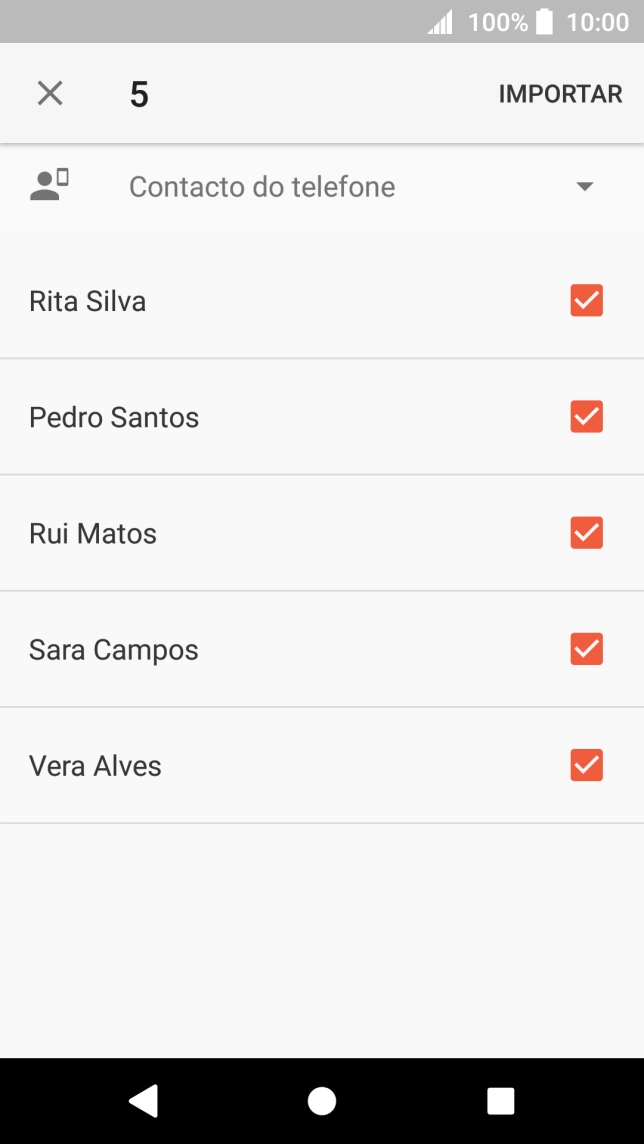Tap the phone contact source icon
Viewport: 644px width, 1144px height.
(47, 186)
